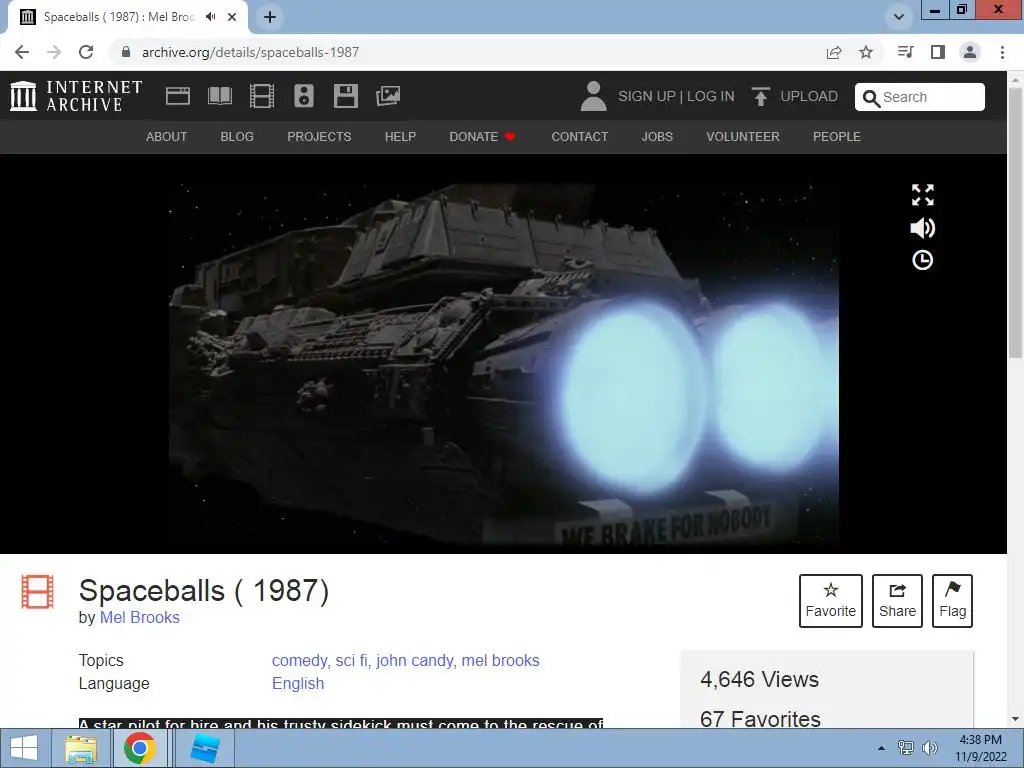The width and height of the screenshot is (1024, 768).
Task: Click the LOG IN link
Action: pyautogui.click(x=711, y=97)
